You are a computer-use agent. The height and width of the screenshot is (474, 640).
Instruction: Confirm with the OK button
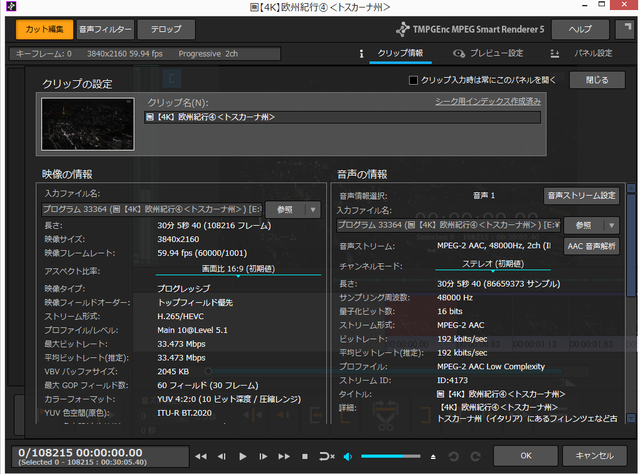(526, 456)
